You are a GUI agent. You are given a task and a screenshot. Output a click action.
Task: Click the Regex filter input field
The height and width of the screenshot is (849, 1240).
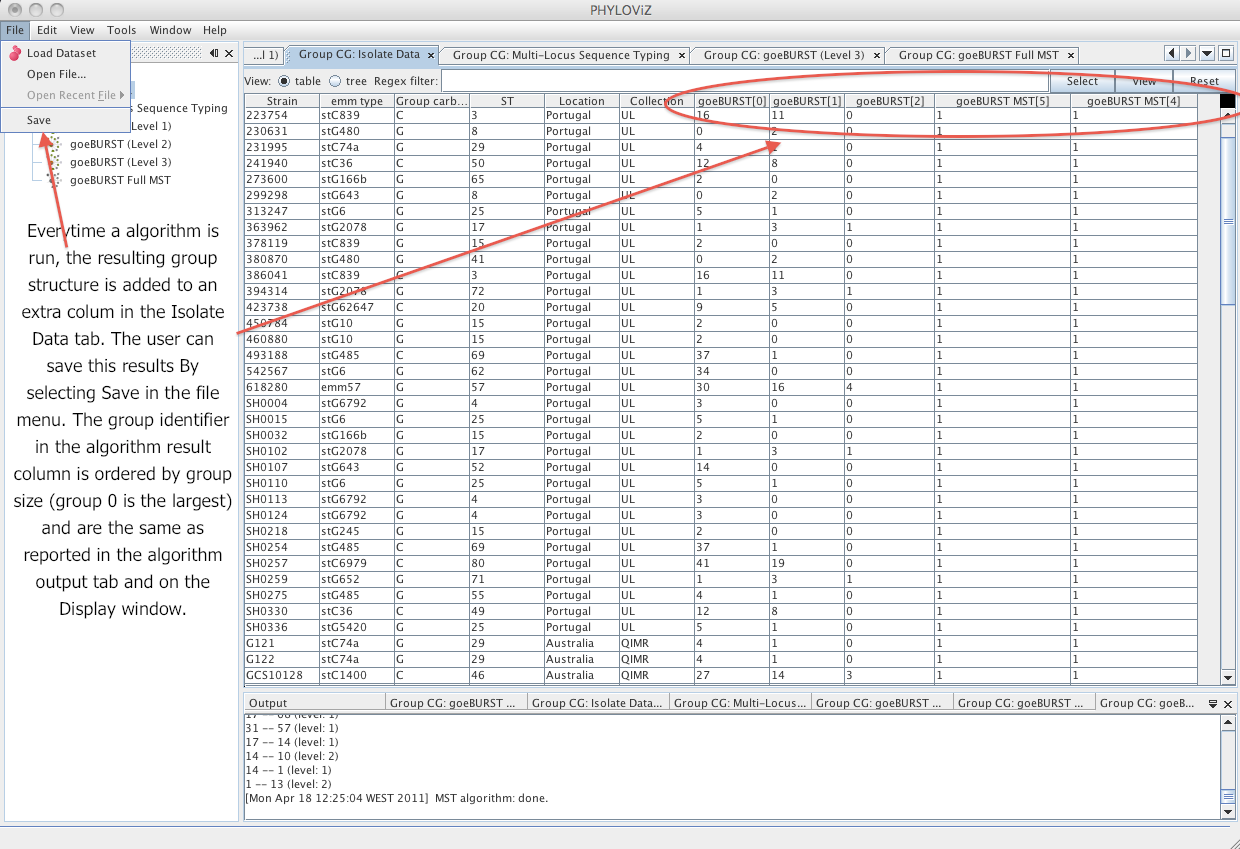745,81
